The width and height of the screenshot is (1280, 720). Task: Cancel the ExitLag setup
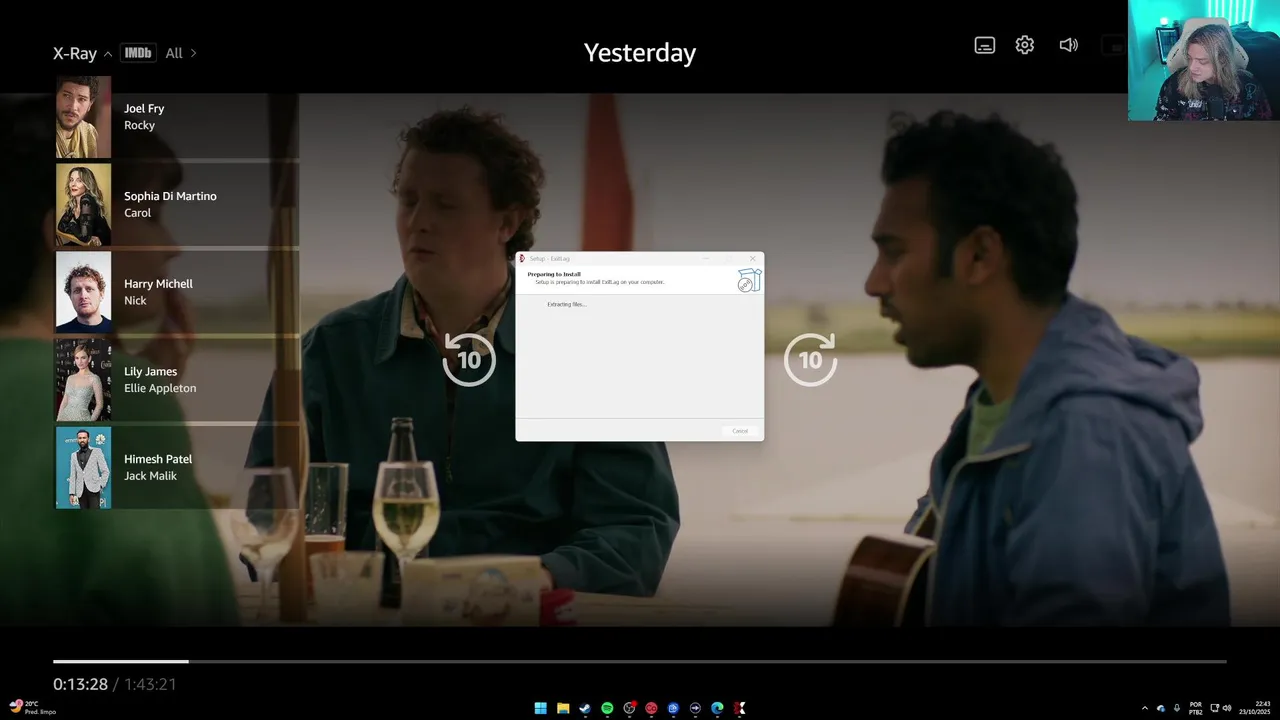click(x=740, y=431)
